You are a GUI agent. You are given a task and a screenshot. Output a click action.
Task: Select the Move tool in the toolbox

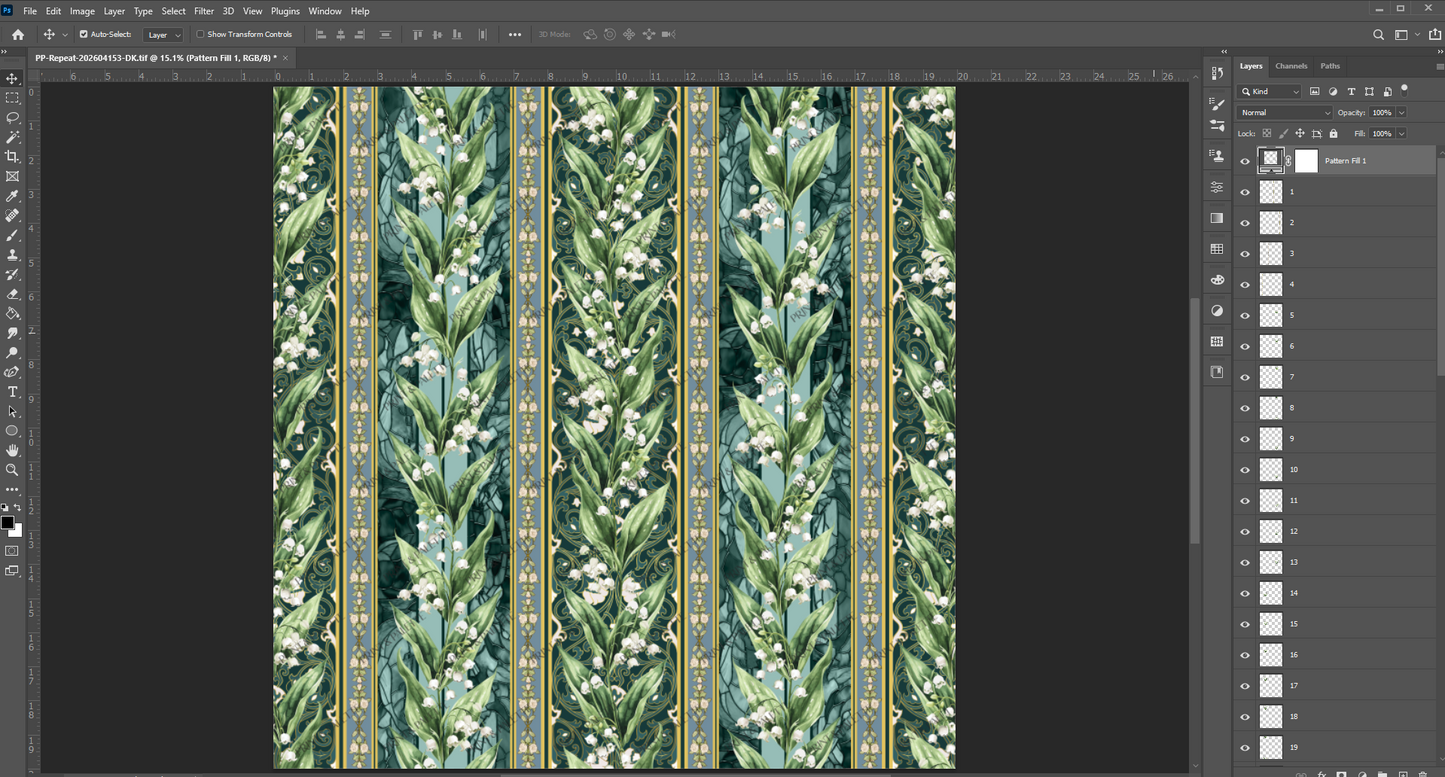12,78
